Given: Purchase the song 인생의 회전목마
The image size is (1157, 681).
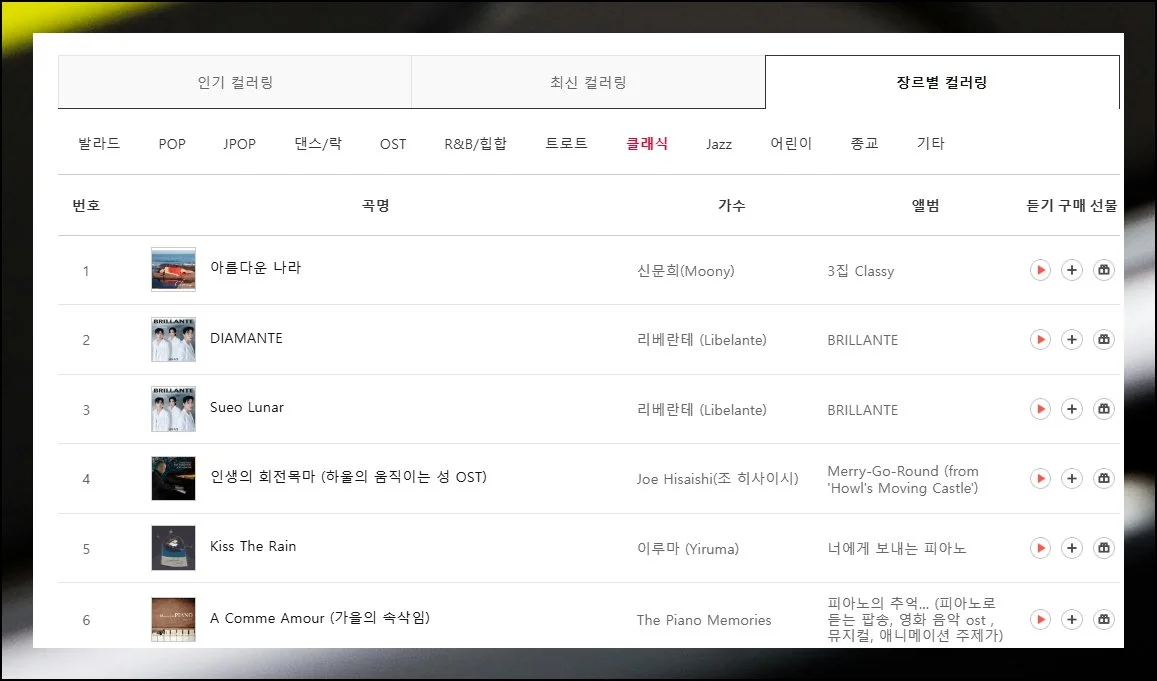Looking at the screenshot, I should pyautogui.click(x=1072, y=479).
